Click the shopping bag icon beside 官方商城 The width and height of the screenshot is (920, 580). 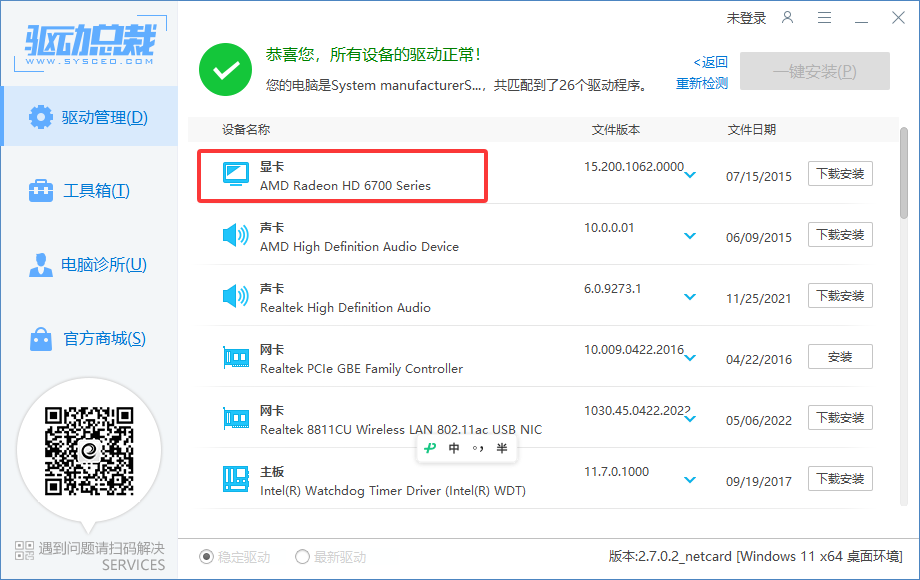[x=40, y=338]
